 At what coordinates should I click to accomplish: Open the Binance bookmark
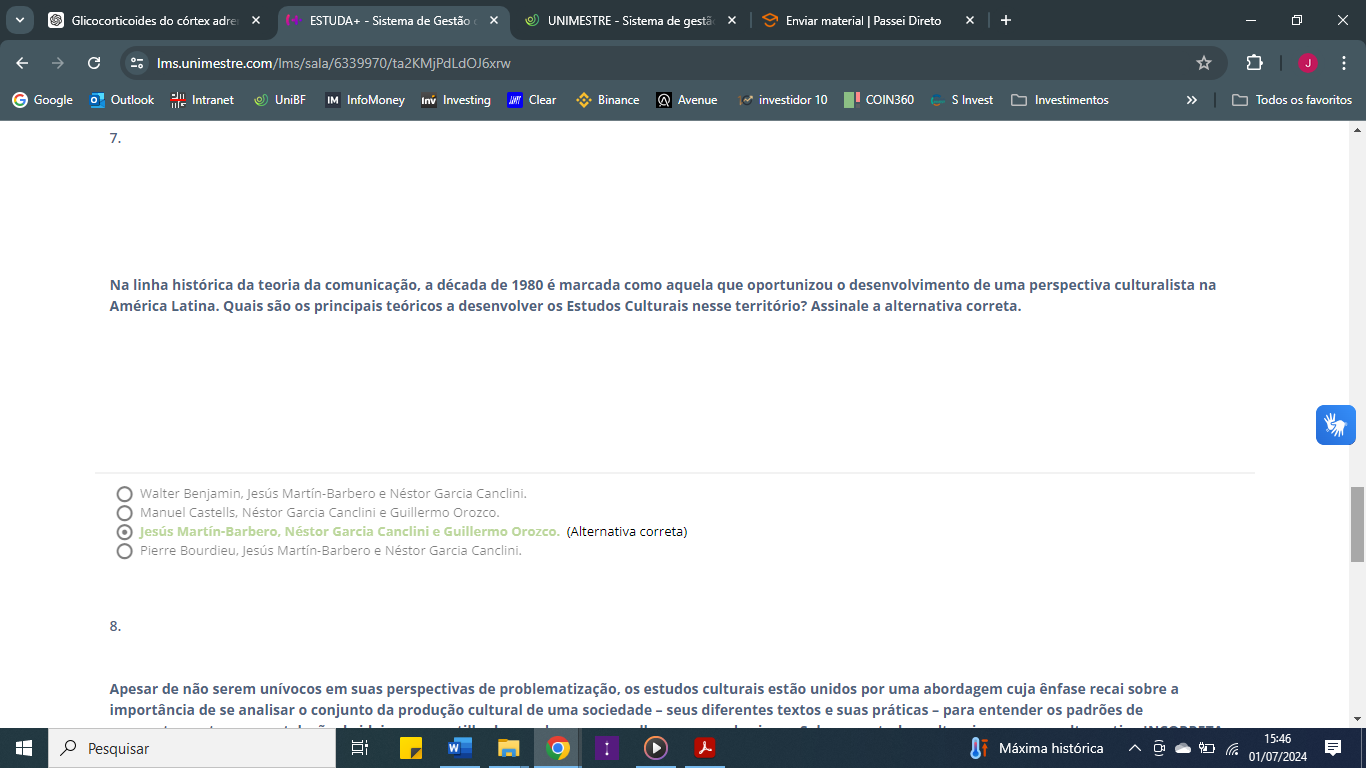[607, 100]
